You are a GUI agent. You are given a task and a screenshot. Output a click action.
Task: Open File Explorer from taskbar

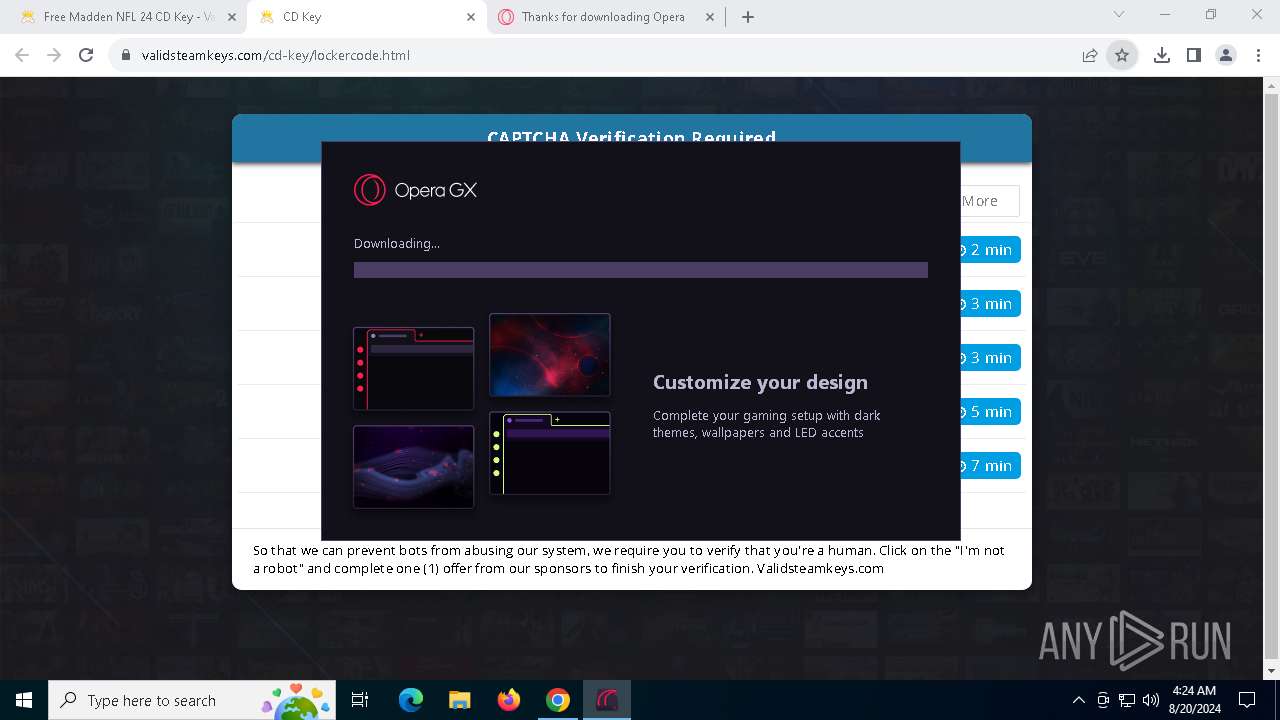(460, 700)
